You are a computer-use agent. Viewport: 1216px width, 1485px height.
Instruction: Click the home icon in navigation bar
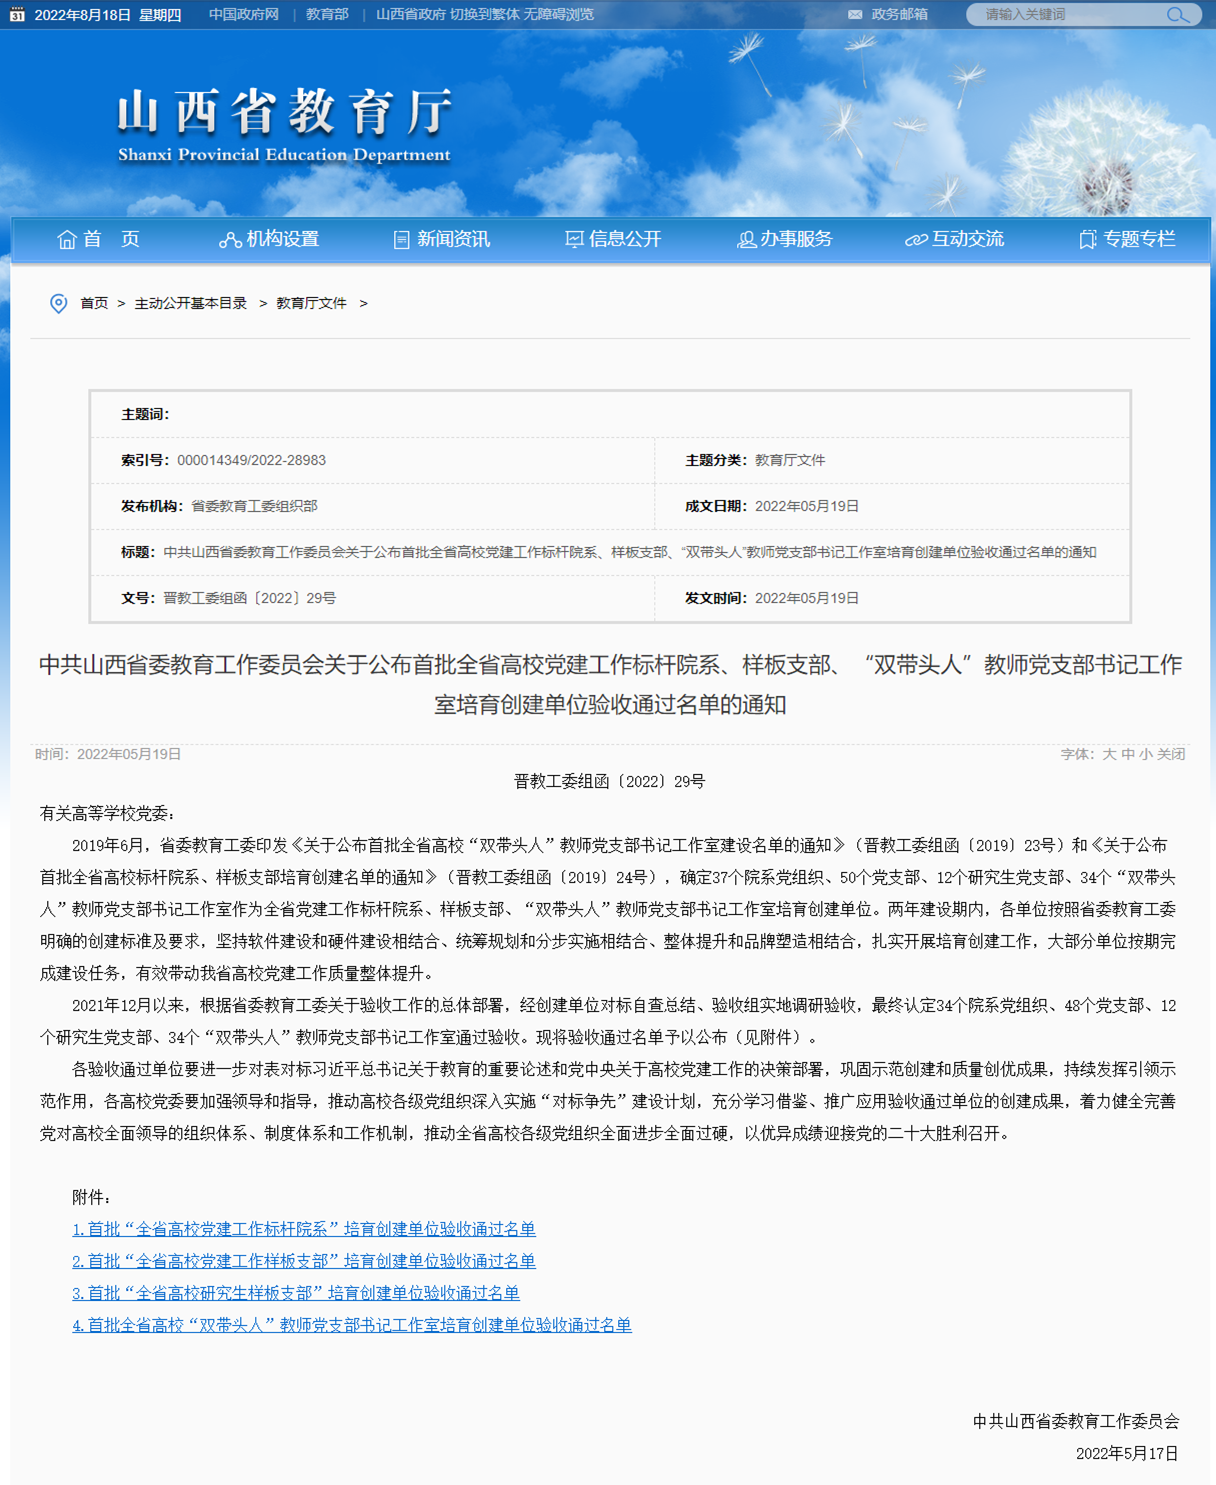(x=67, y=240)
